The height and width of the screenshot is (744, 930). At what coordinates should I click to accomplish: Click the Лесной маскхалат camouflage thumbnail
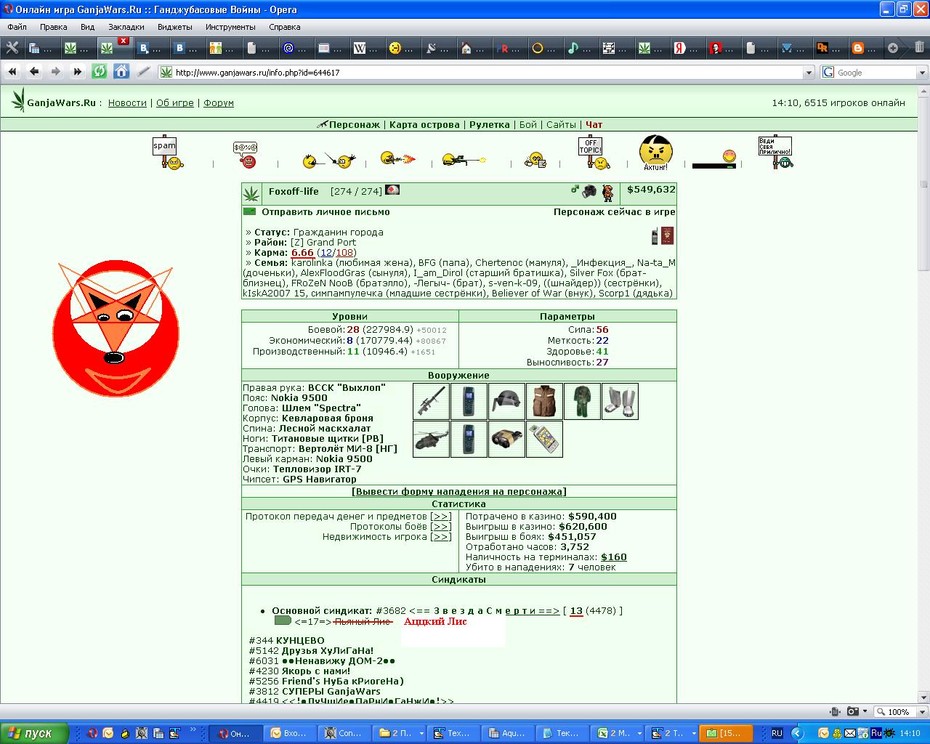(x=582, y=402)
